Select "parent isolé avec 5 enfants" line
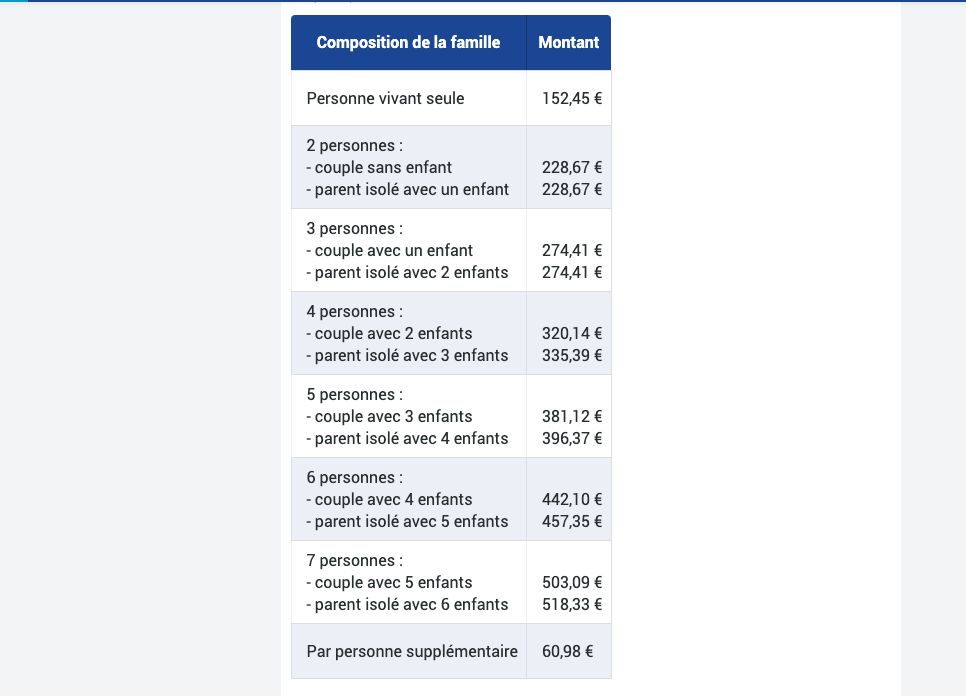 [x=408, y=522]
